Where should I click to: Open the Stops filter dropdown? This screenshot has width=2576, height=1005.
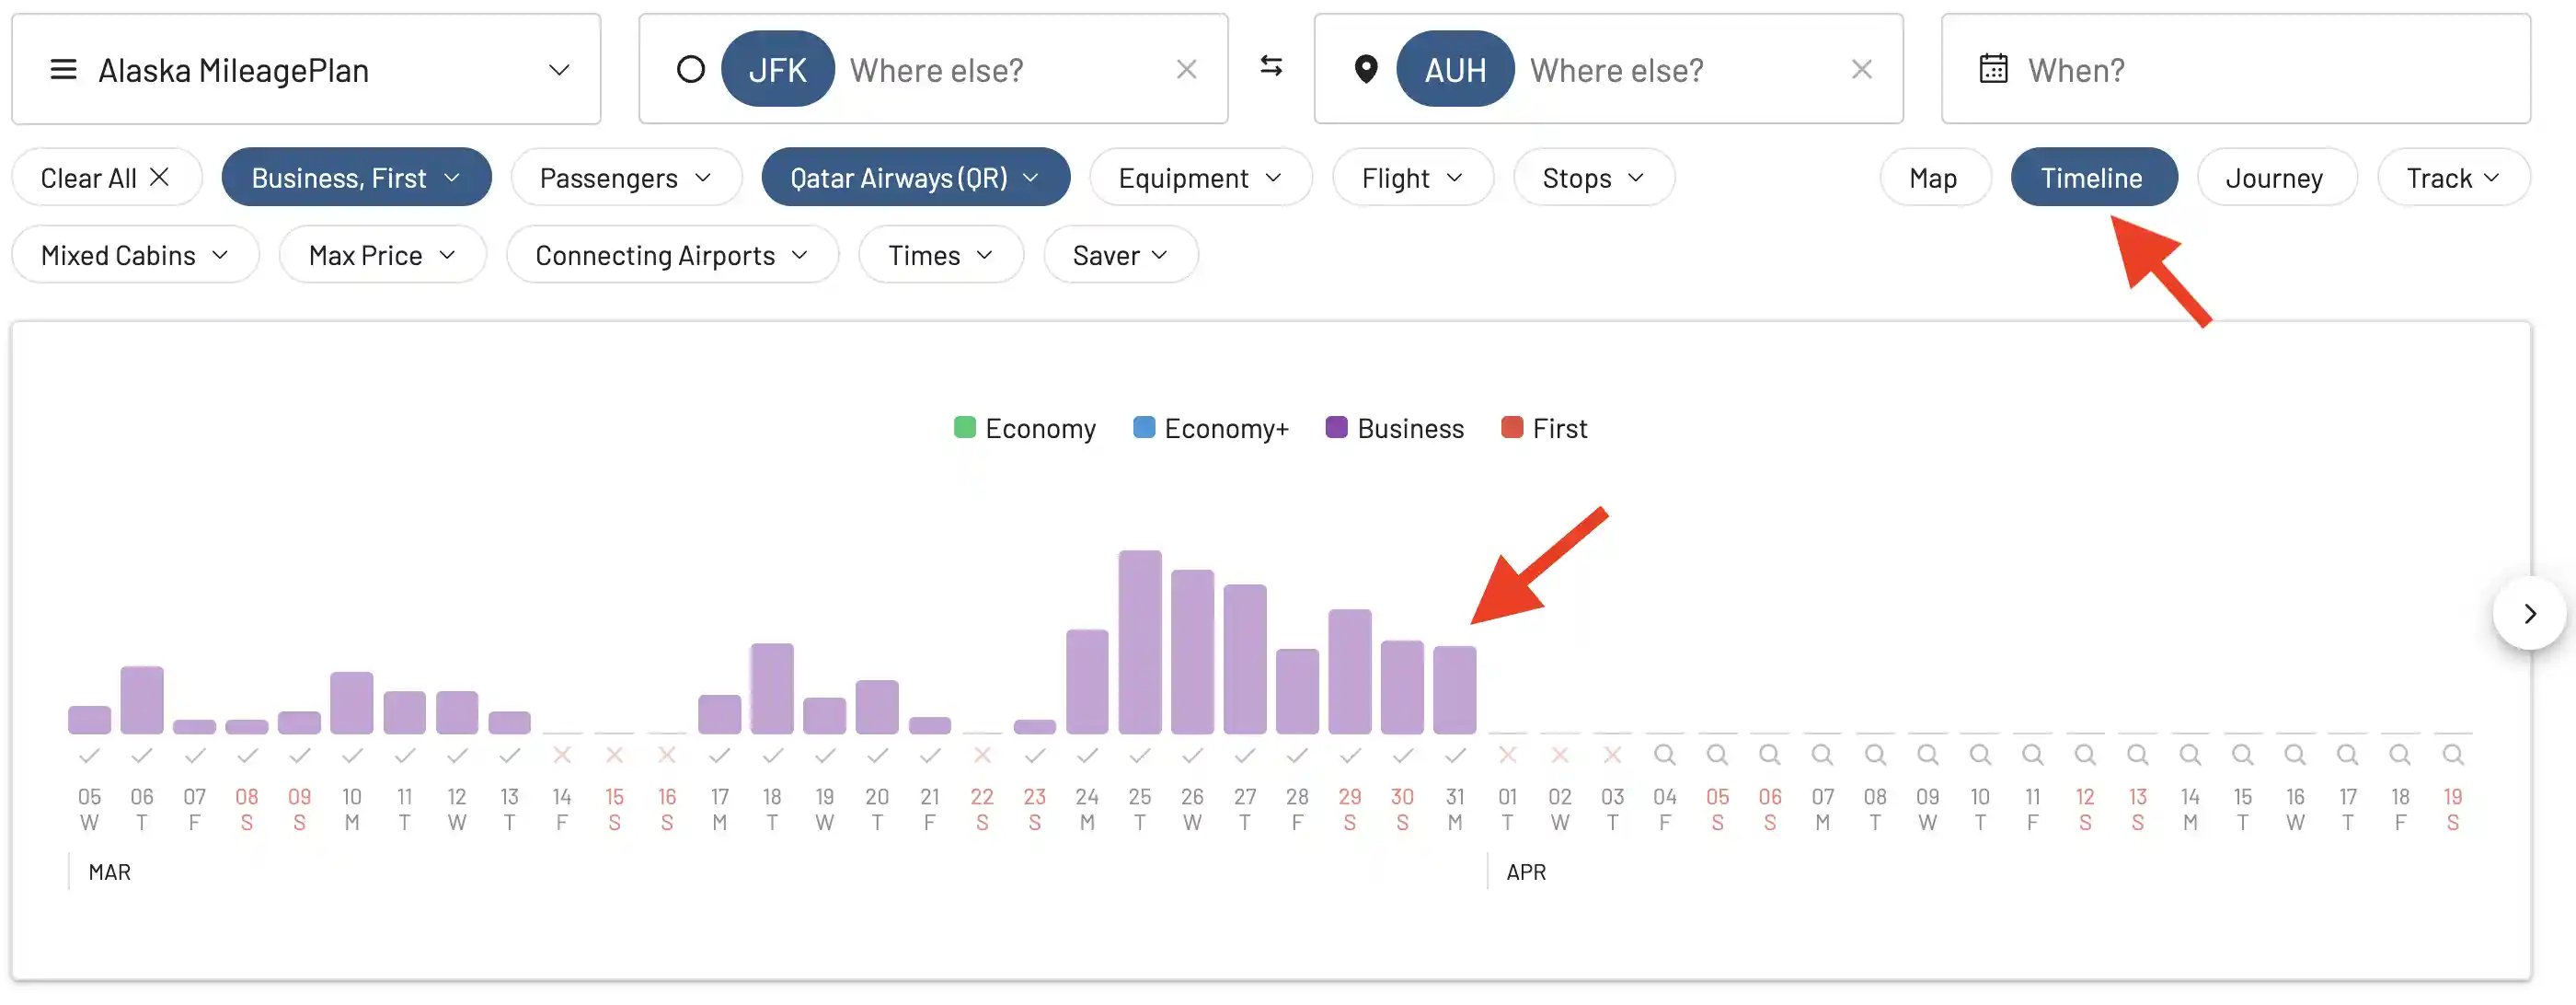click(1594, 178)
